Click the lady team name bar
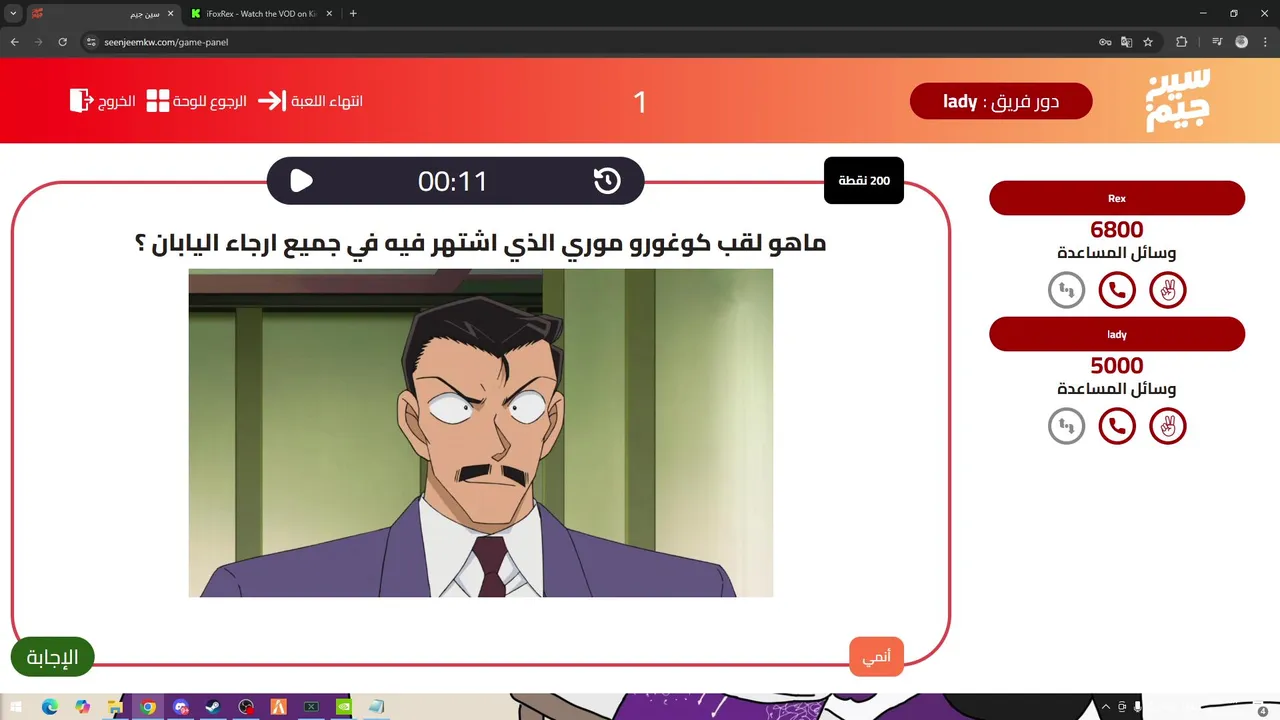The image size is (1280, 720). click(1117, 334)
